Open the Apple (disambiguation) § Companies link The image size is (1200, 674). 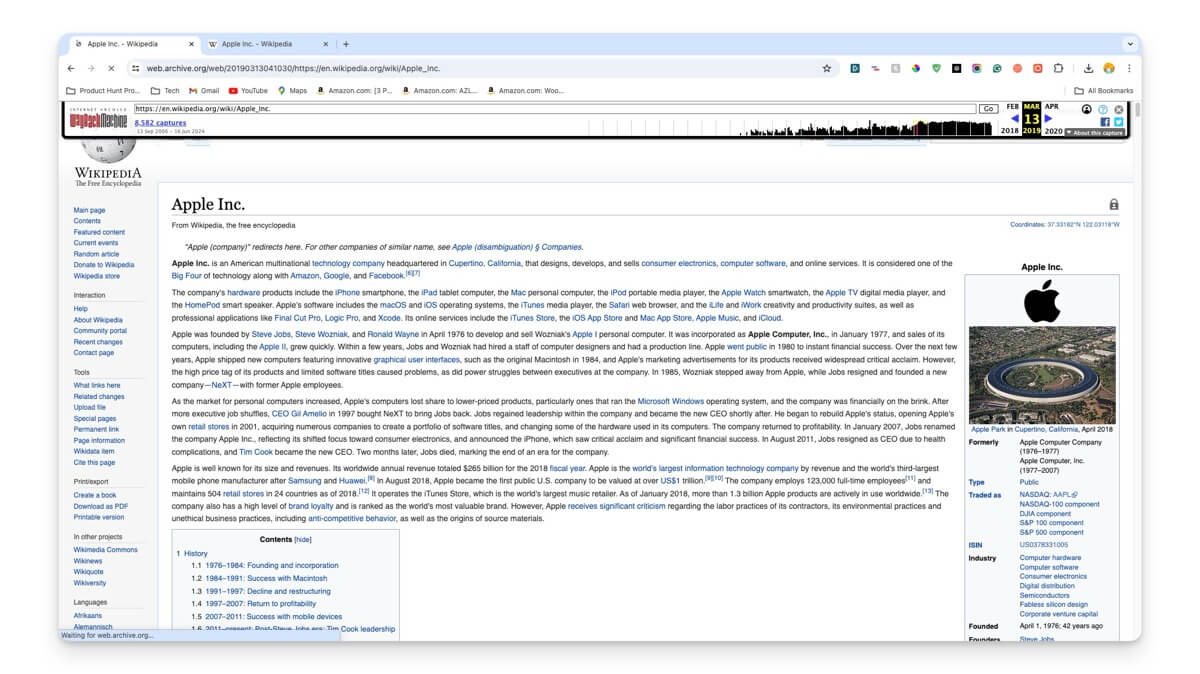[x=517, y=247]
